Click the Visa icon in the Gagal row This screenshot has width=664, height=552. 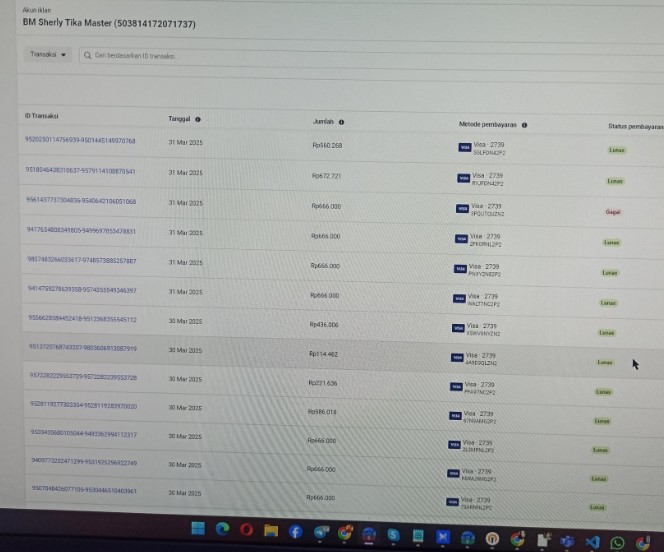click(462, 210)
